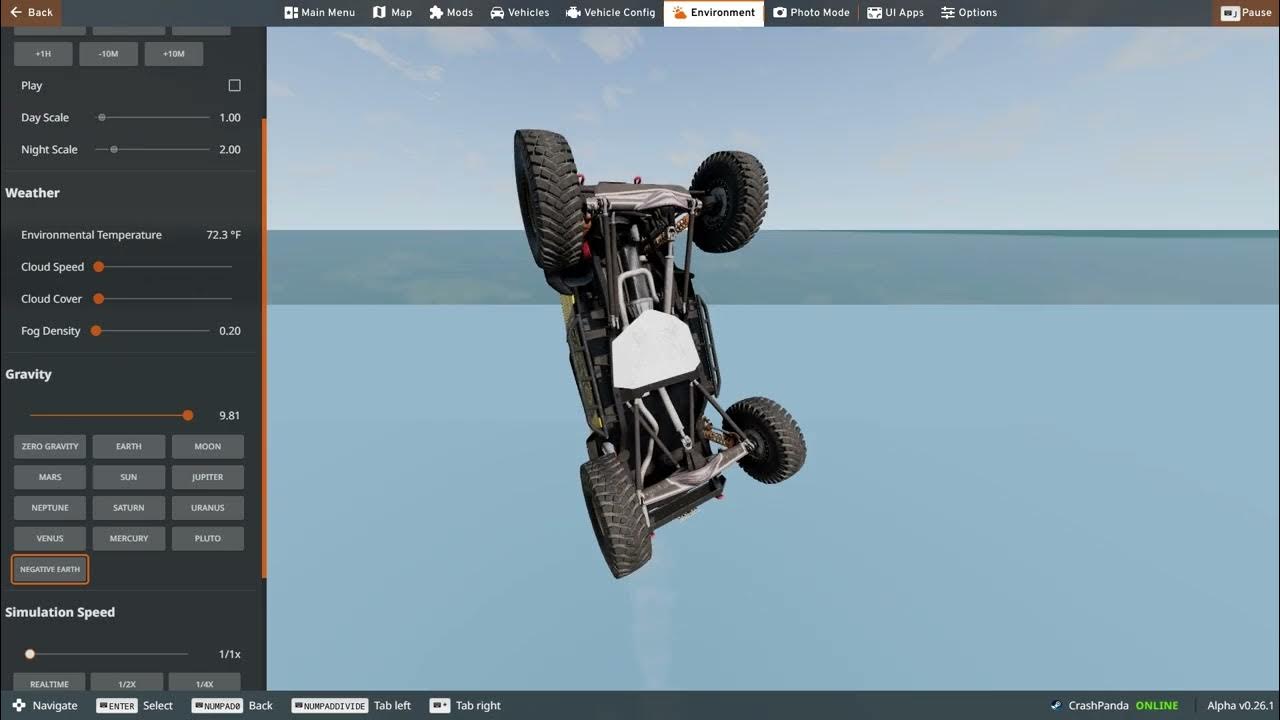Click the Alpha v0.26.1 version label
The width and height of the screenshot is (1280, 720).
click(x=1240, y=706)
